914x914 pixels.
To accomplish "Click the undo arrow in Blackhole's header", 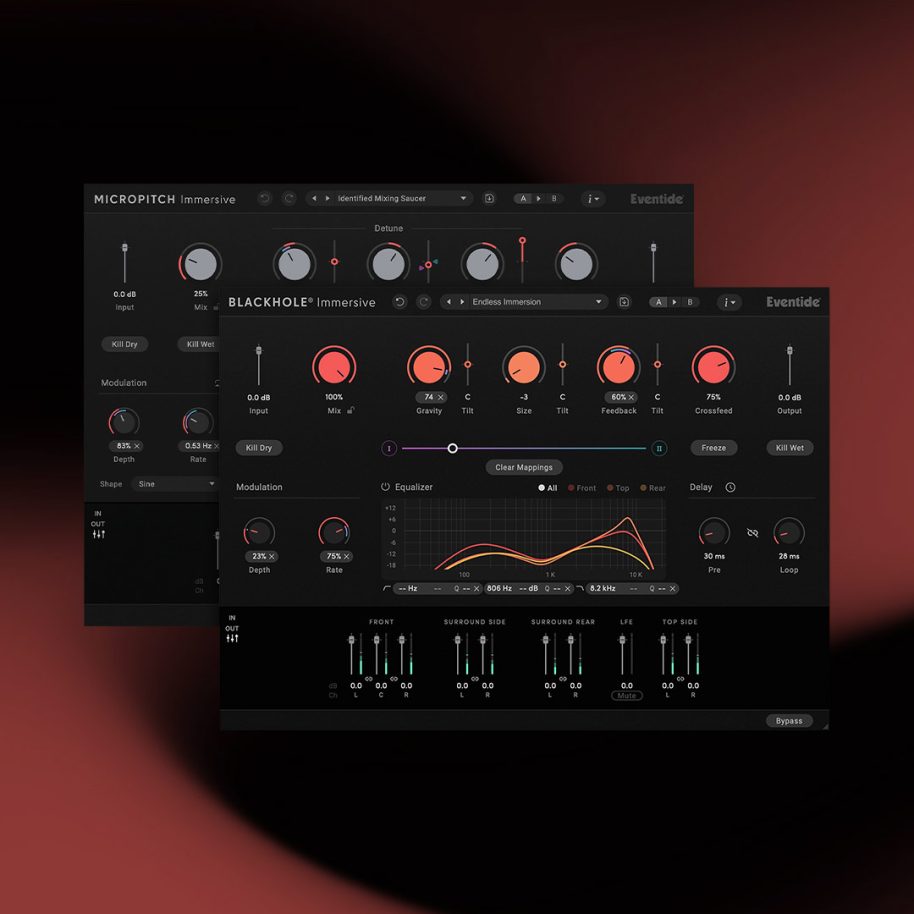I will click(x=399, y=302).
